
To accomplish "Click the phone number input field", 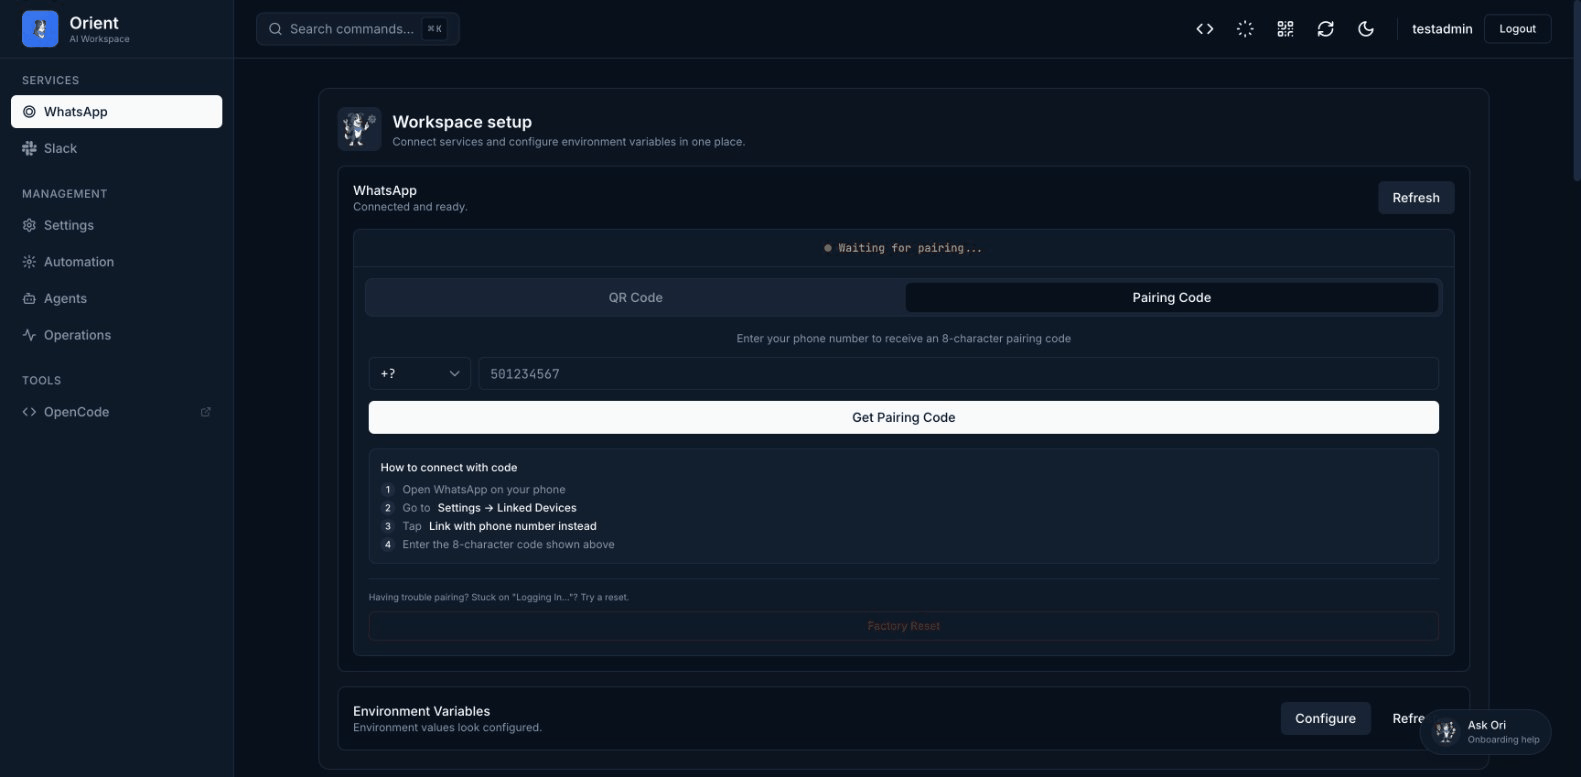I will point(957,374).
